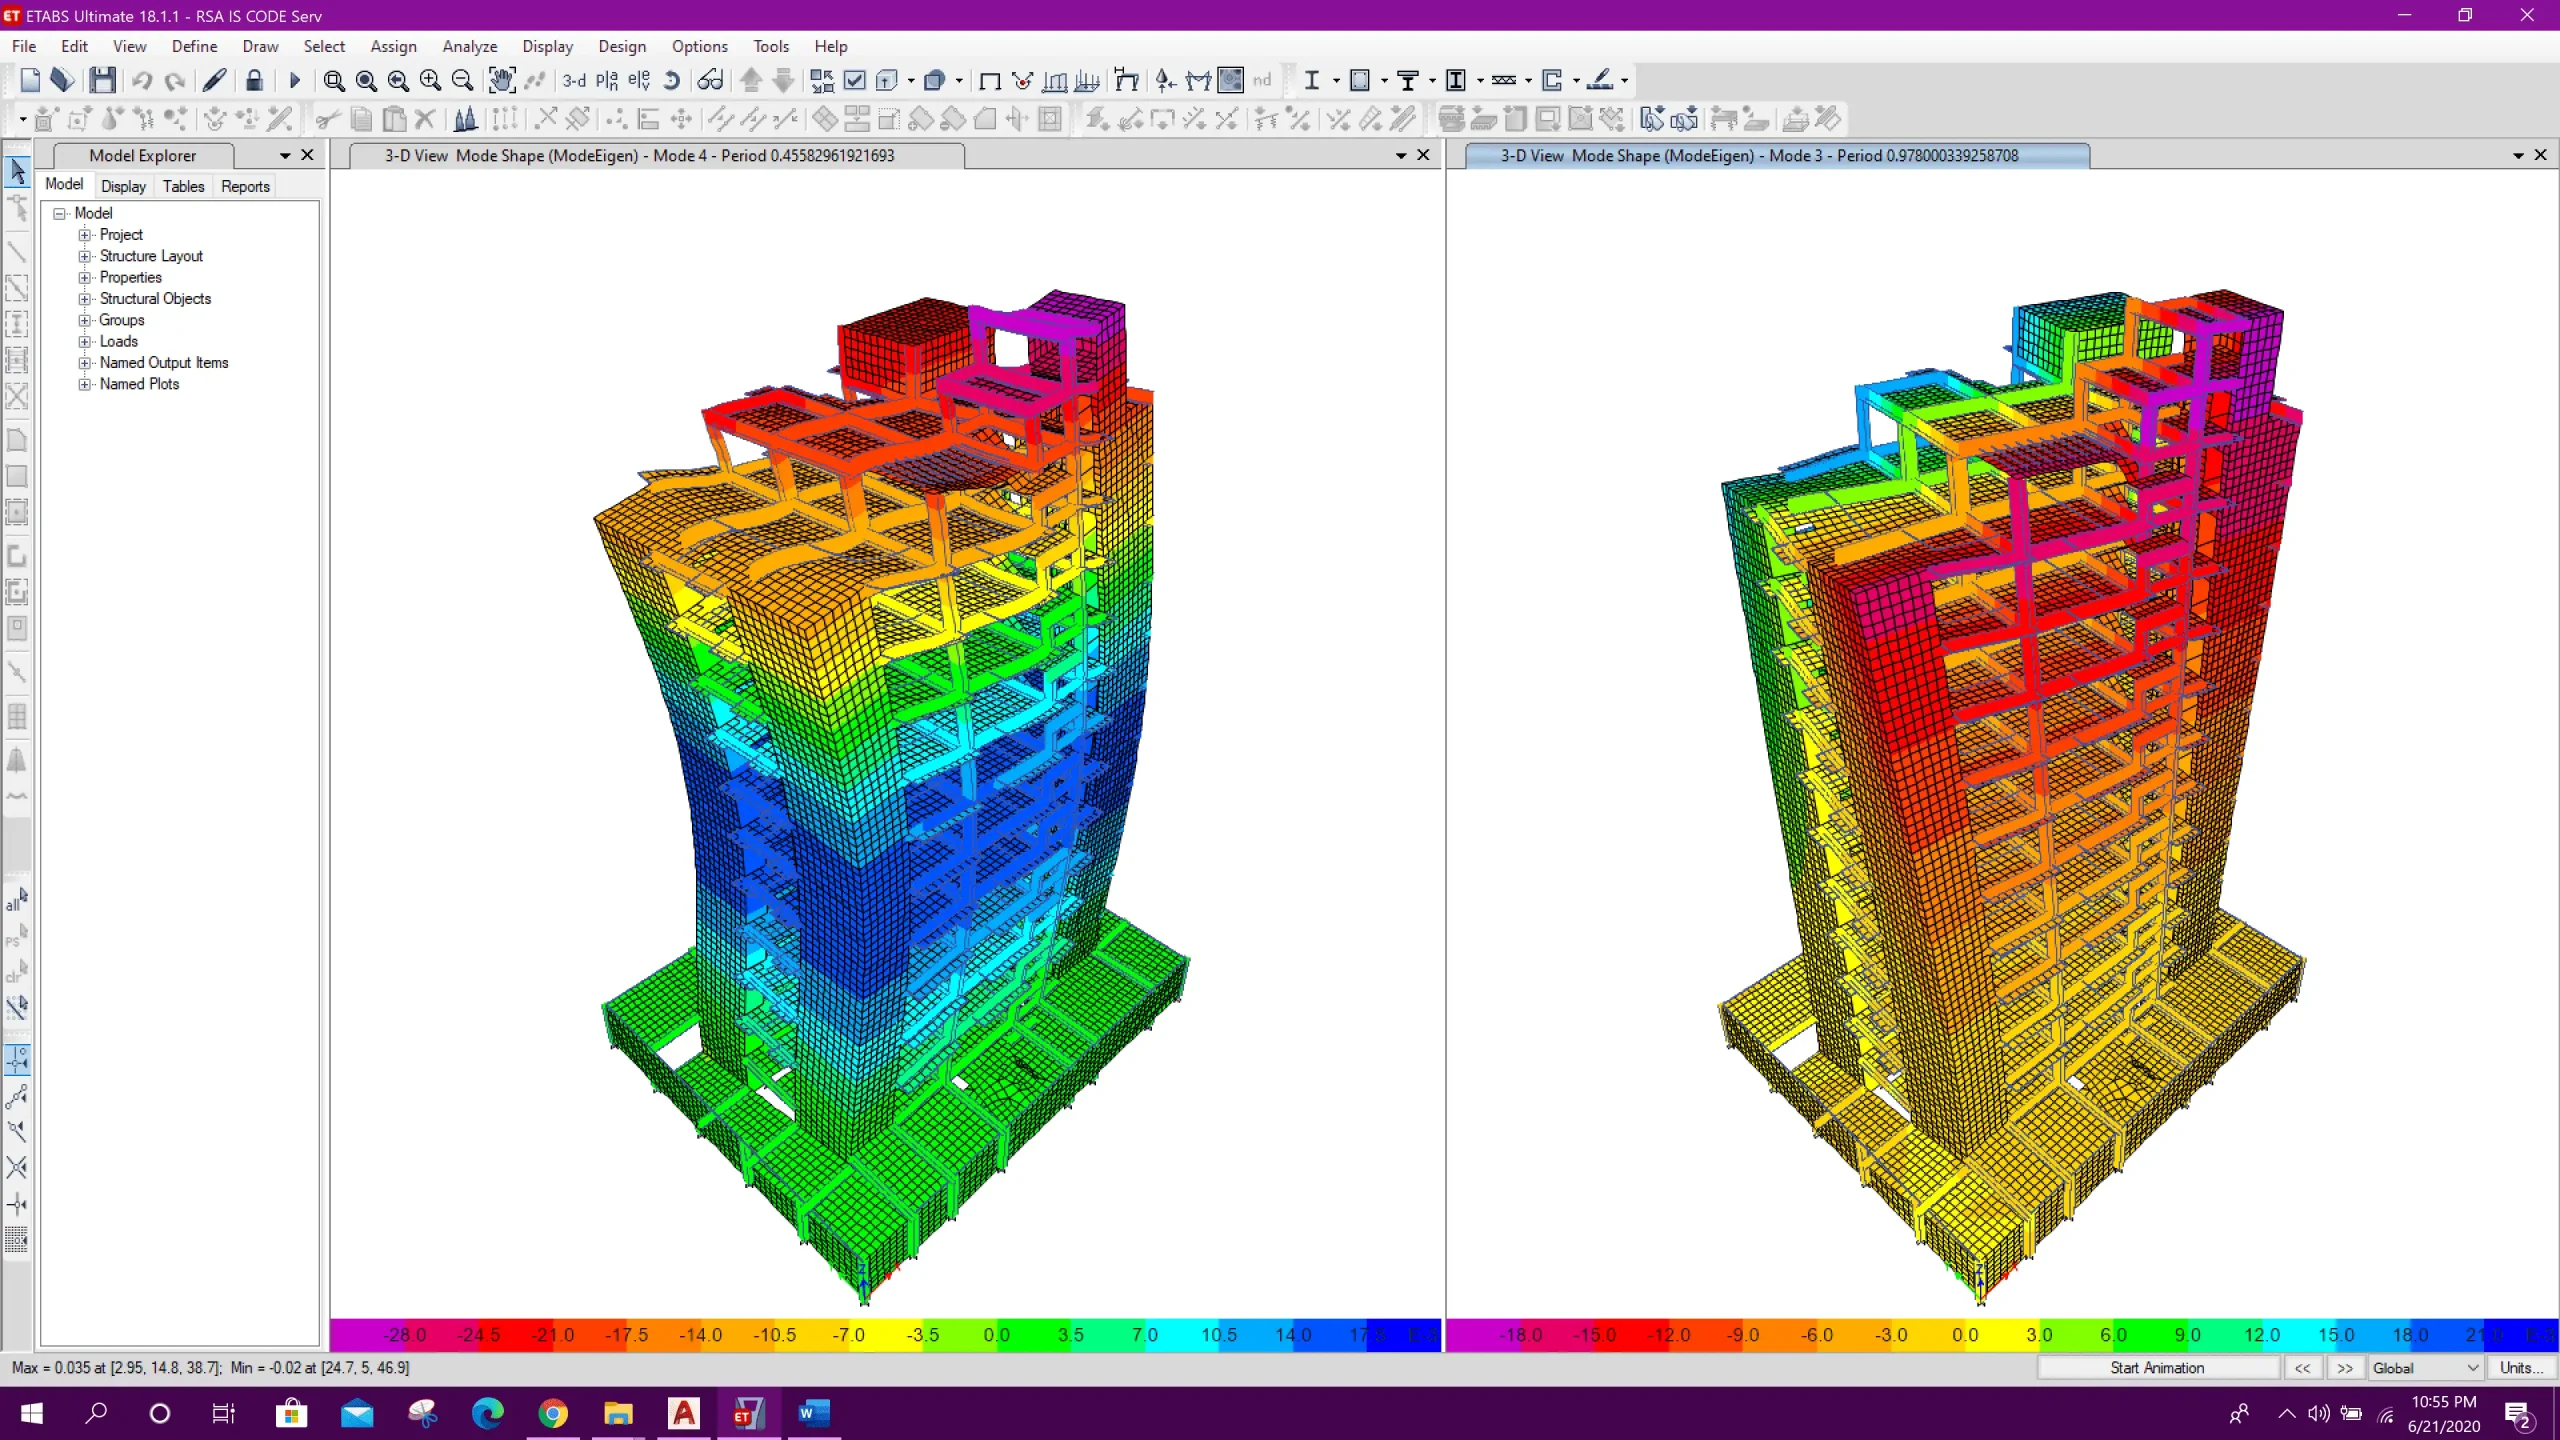This screenshot has height=1440, width=2560.
Task: Run analysis with the play icon
Action: [x=294, y=80]
